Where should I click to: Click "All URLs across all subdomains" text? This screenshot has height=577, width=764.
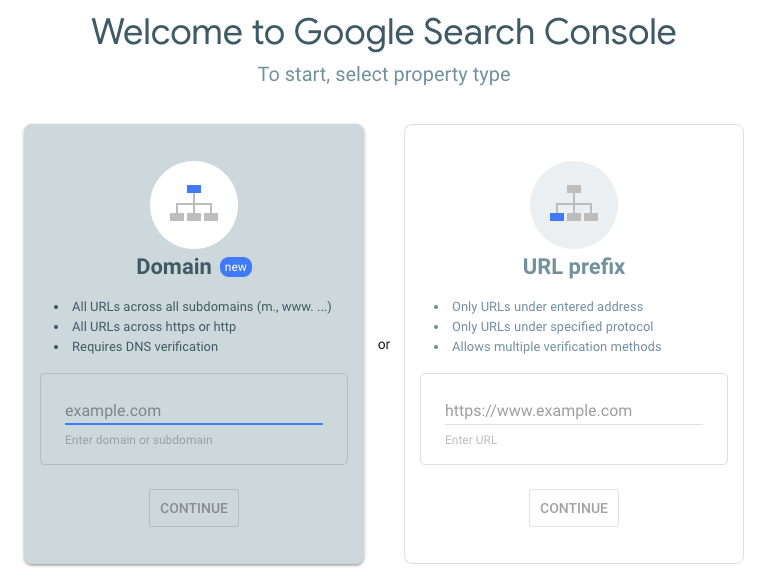[201, 307]
